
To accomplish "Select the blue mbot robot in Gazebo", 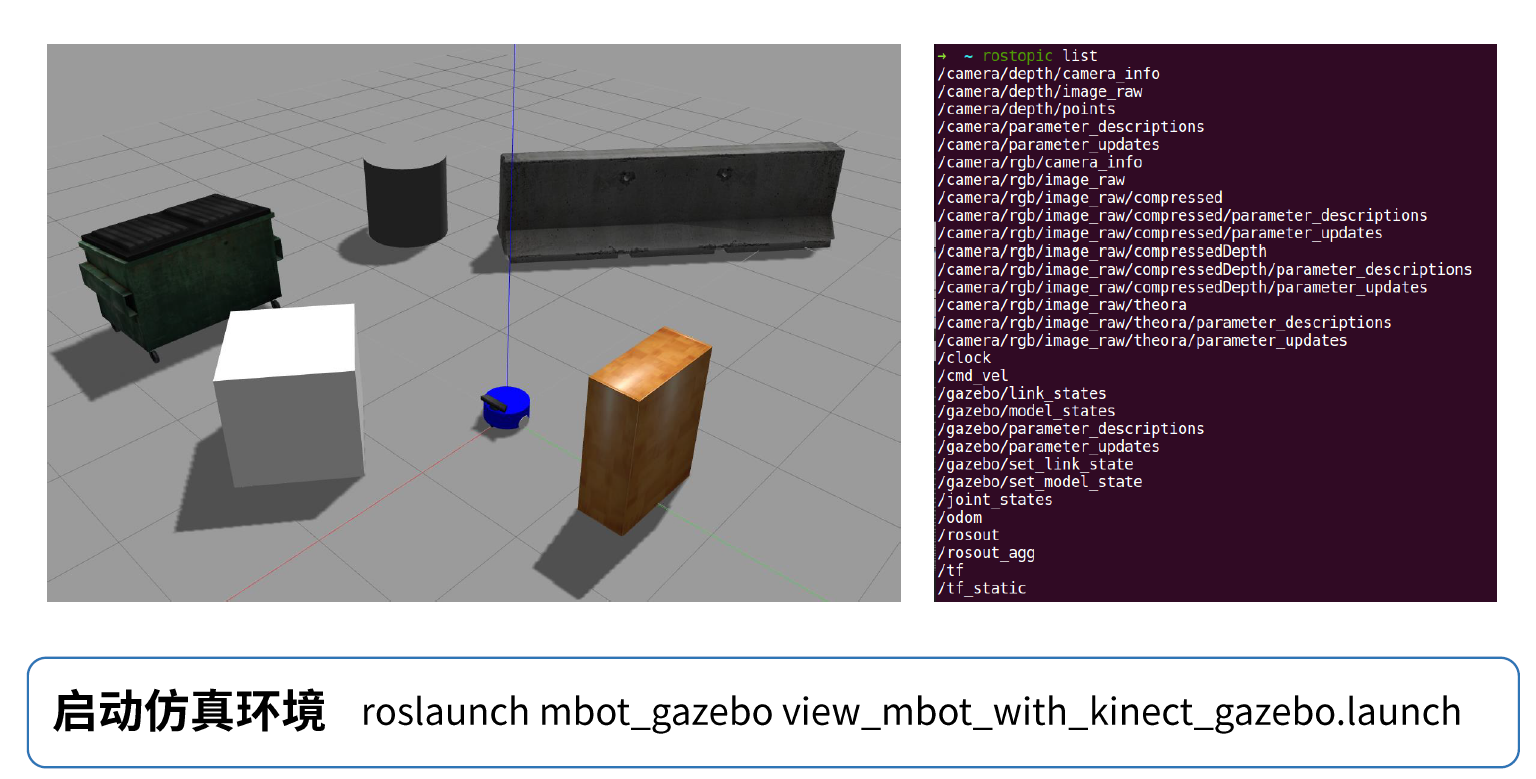I will point(506,408).
